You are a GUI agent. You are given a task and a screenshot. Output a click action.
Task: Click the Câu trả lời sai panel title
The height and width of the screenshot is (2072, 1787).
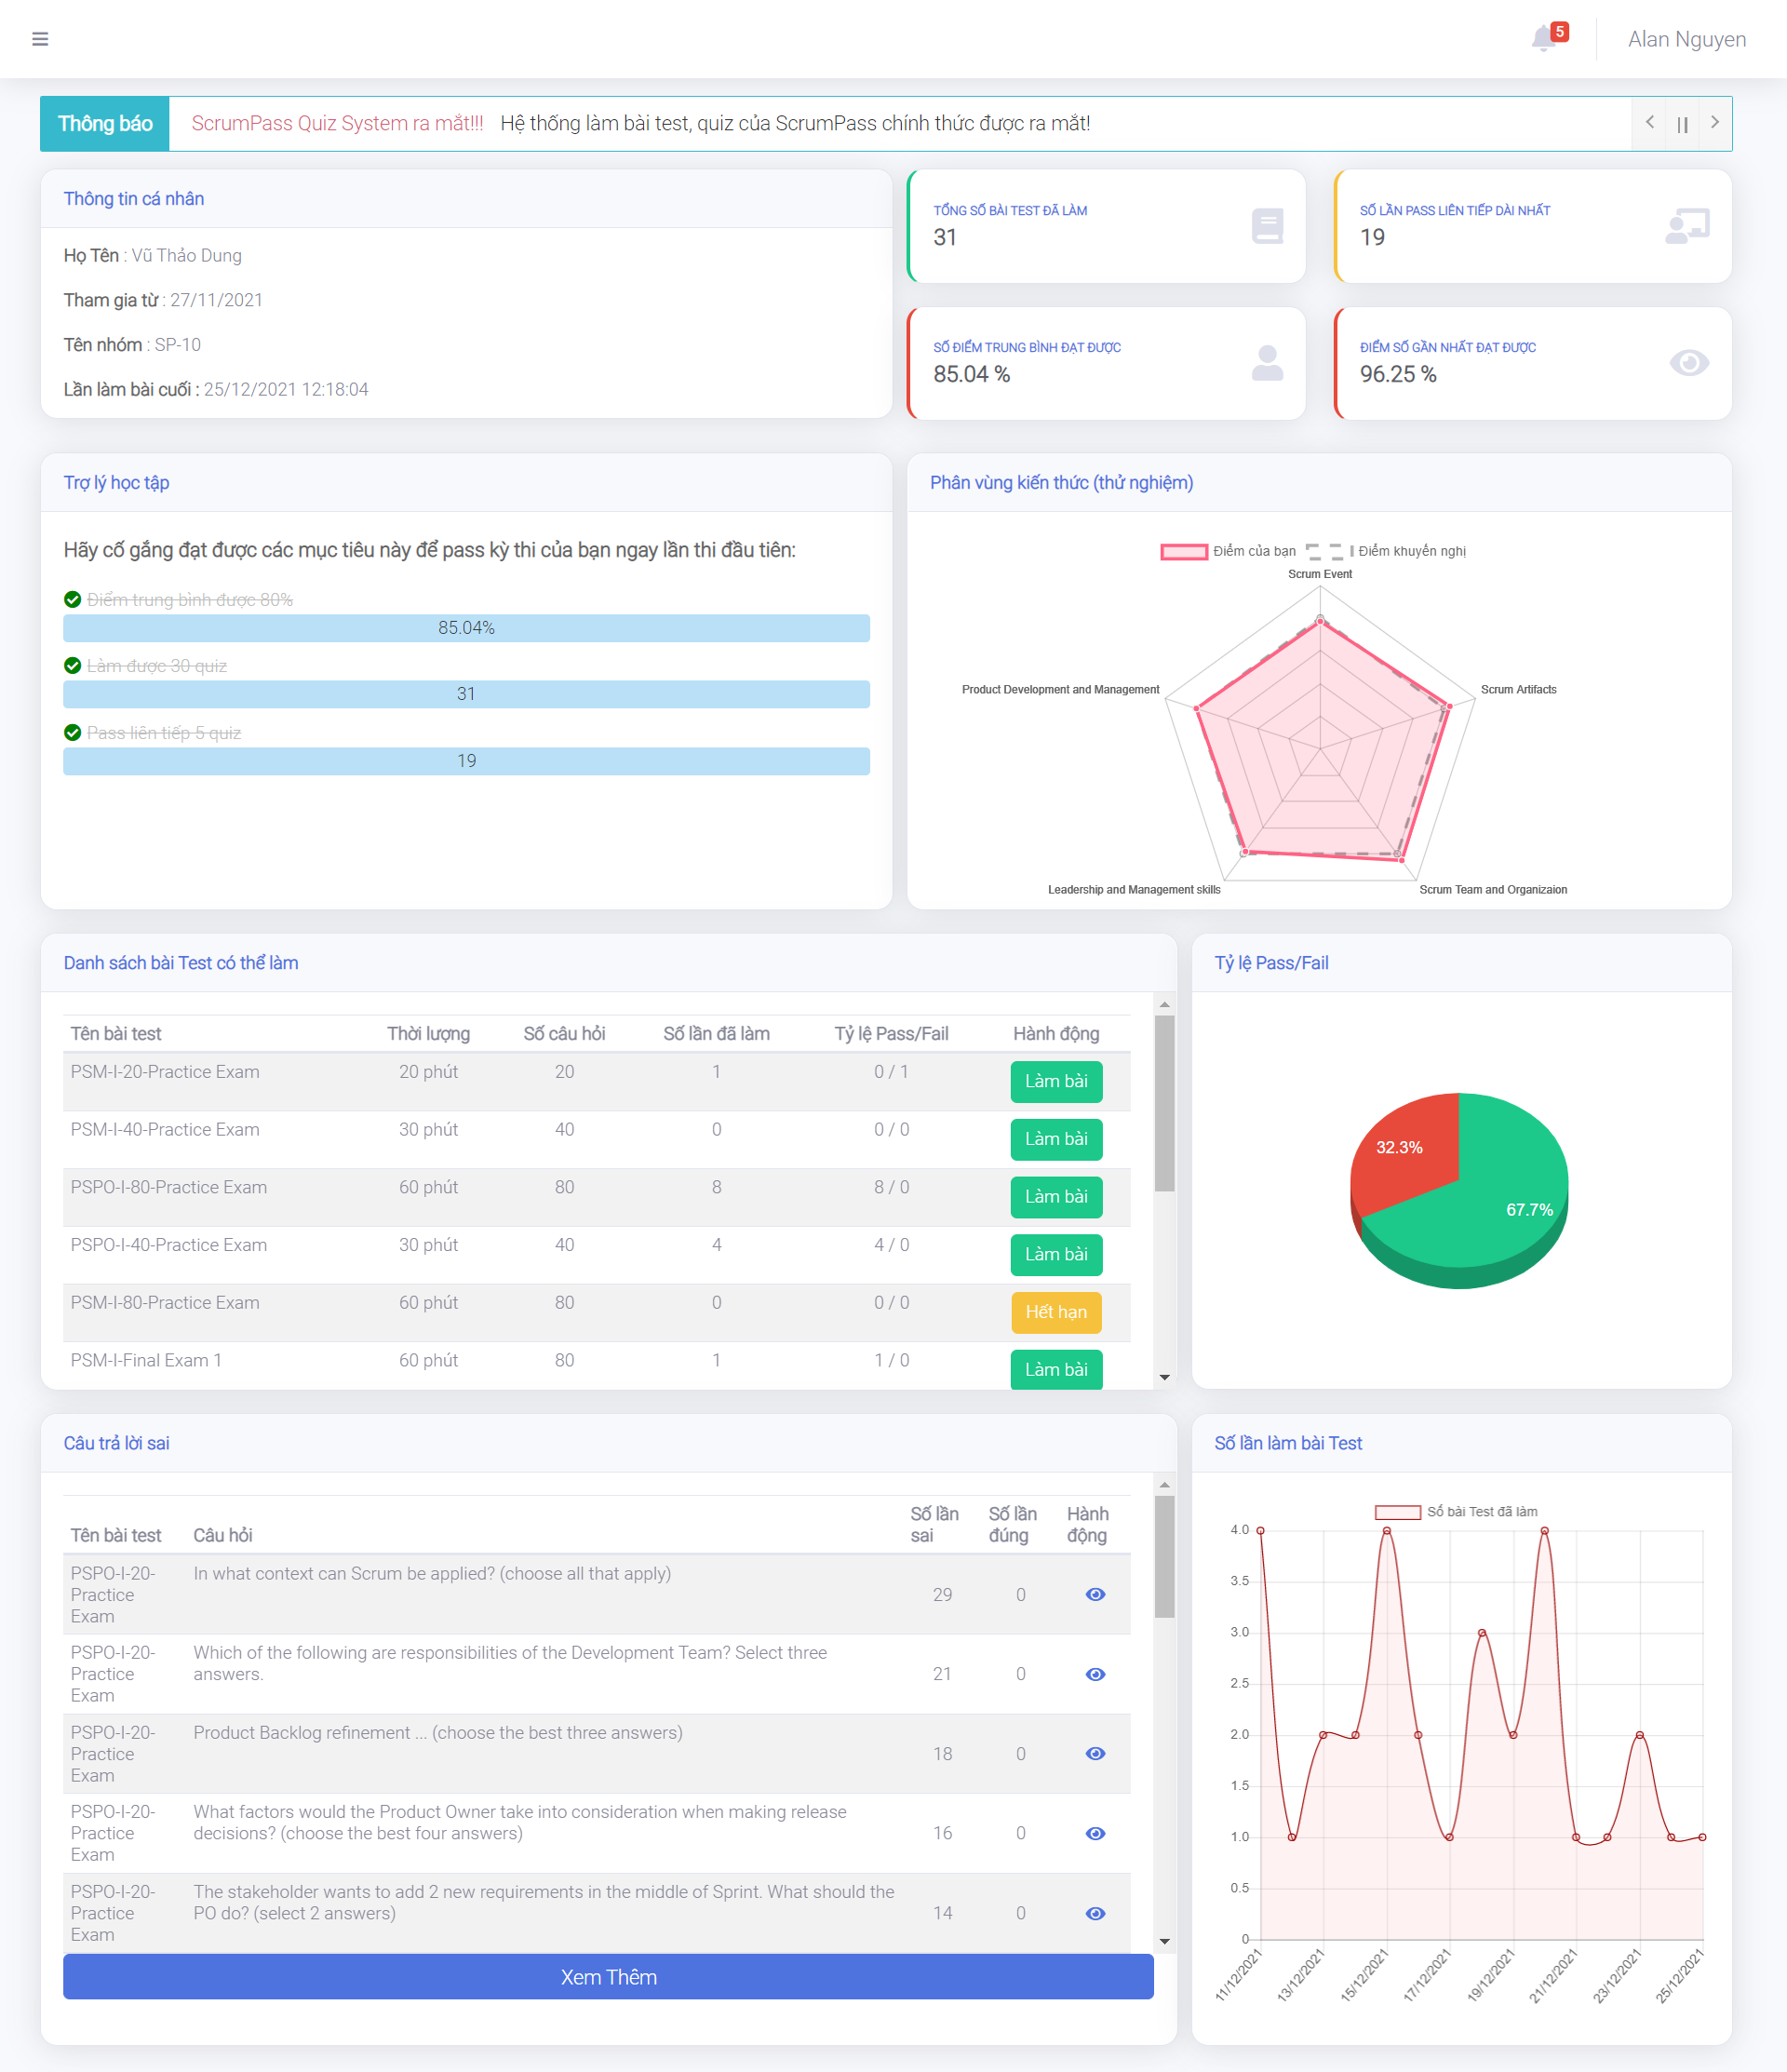116,1443
